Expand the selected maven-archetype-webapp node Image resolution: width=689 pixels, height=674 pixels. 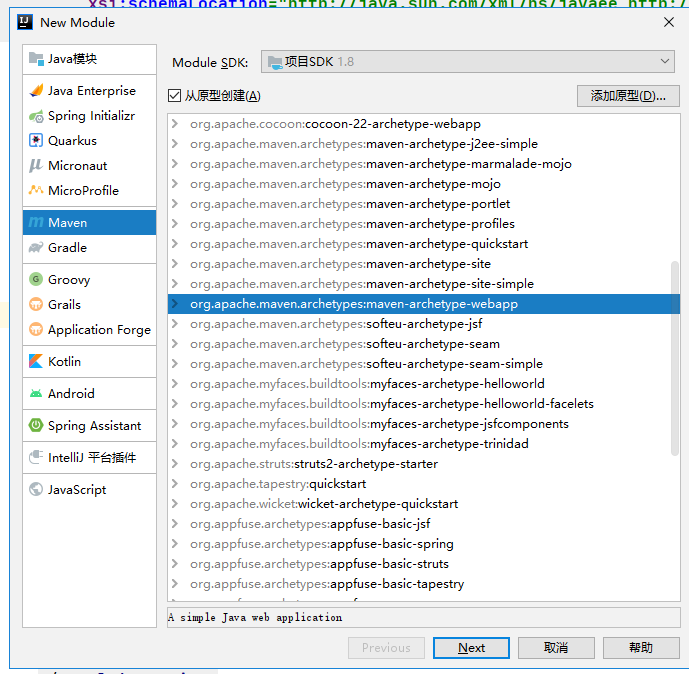175,304
